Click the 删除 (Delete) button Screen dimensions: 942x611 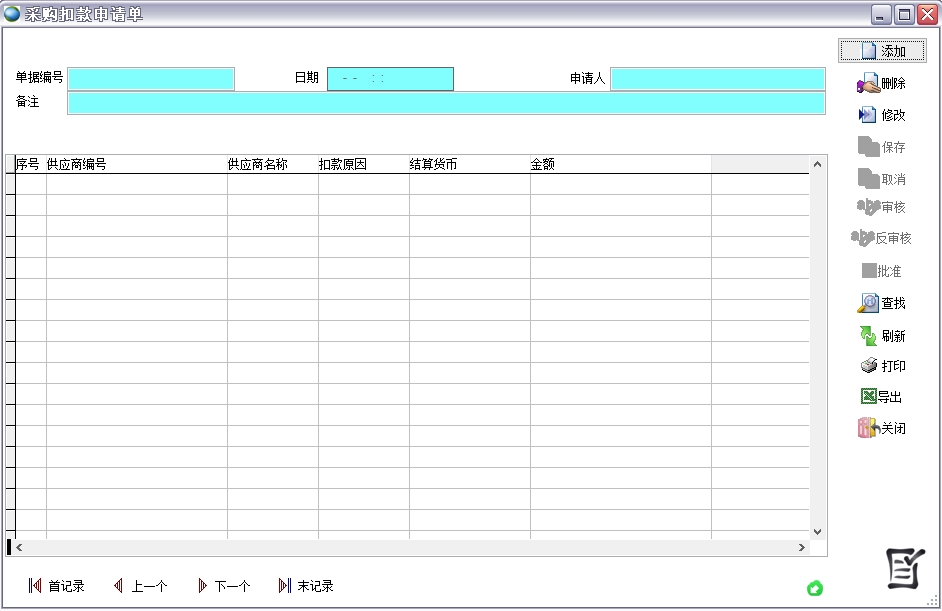click(882, 84)
